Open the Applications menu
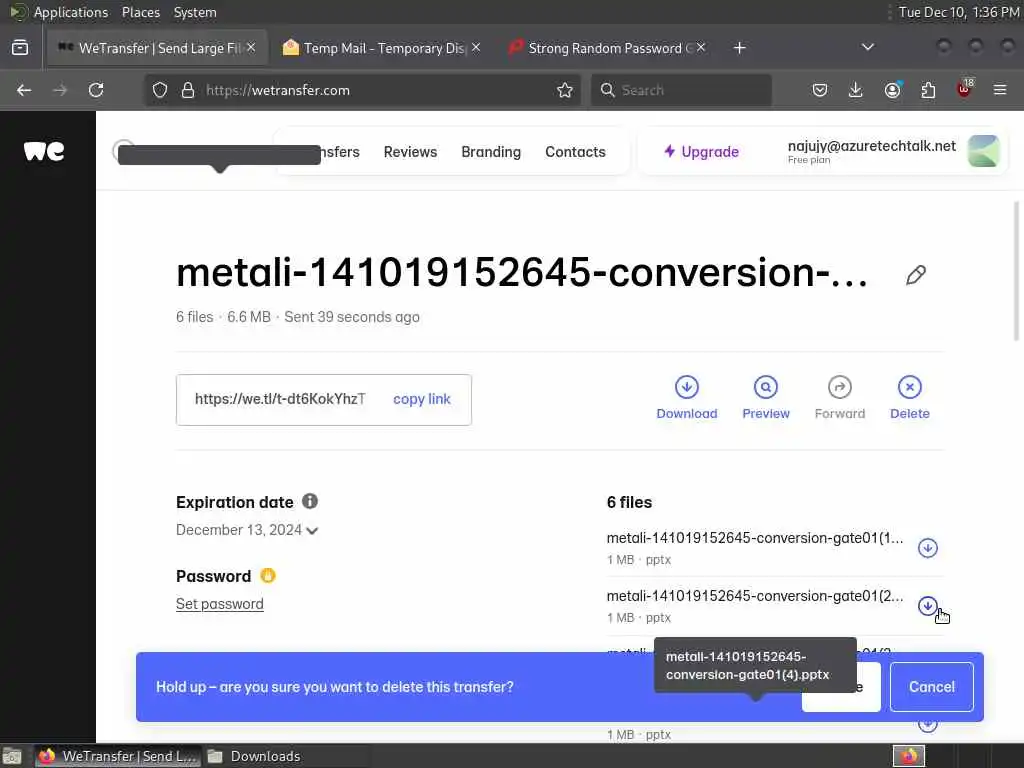 [71, 12]
